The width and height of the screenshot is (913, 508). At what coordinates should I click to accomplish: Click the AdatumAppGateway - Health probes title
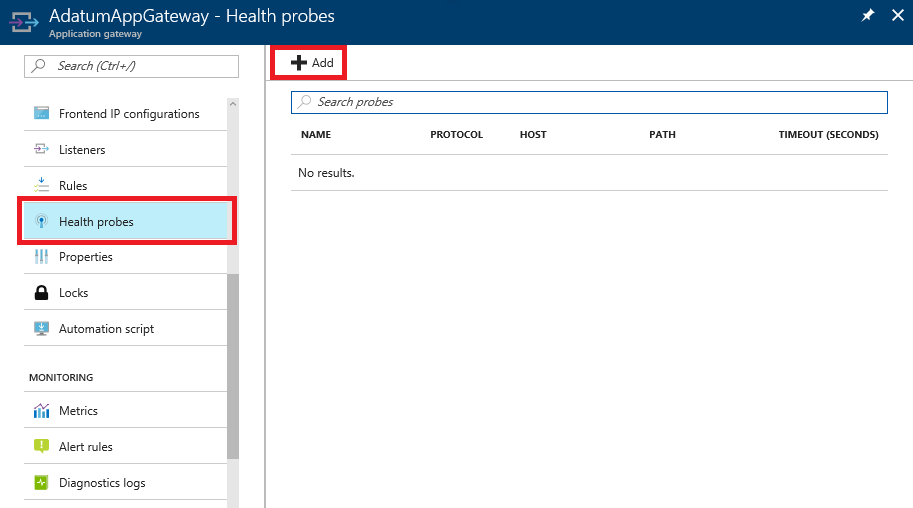[192, 16]
